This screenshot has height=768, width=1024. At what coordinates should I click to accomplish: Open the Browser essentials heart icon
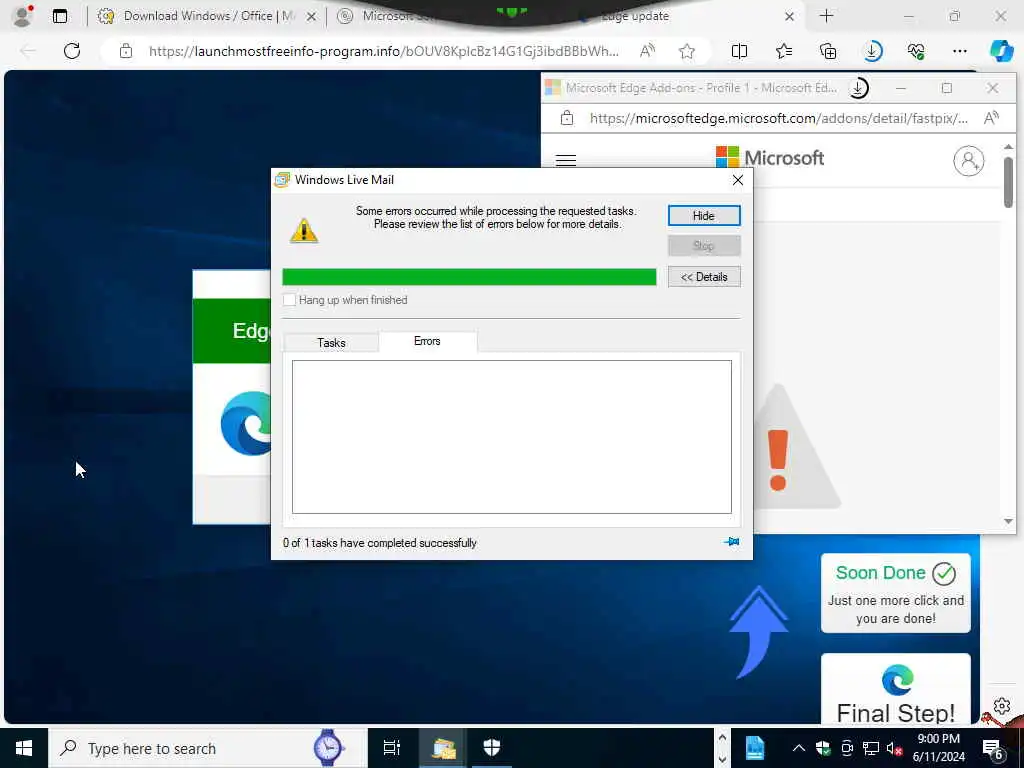pos(916,51)
